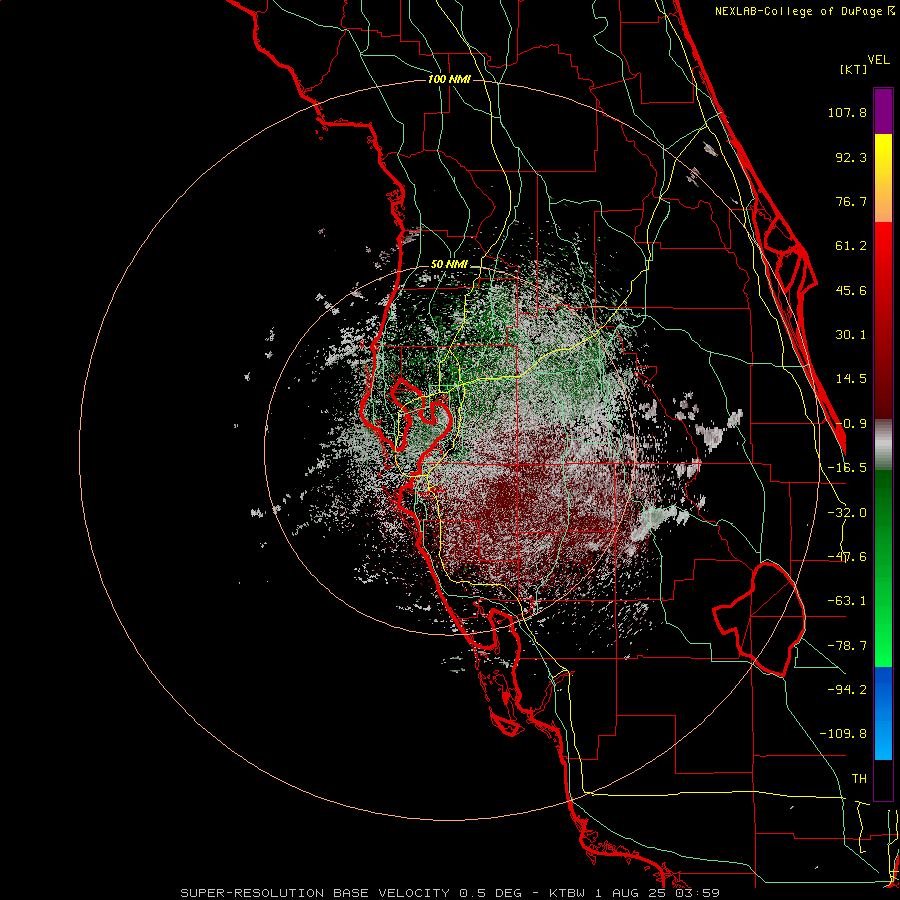
Task: Click the blue segment of velocity color bar
Action: (883, 713)
